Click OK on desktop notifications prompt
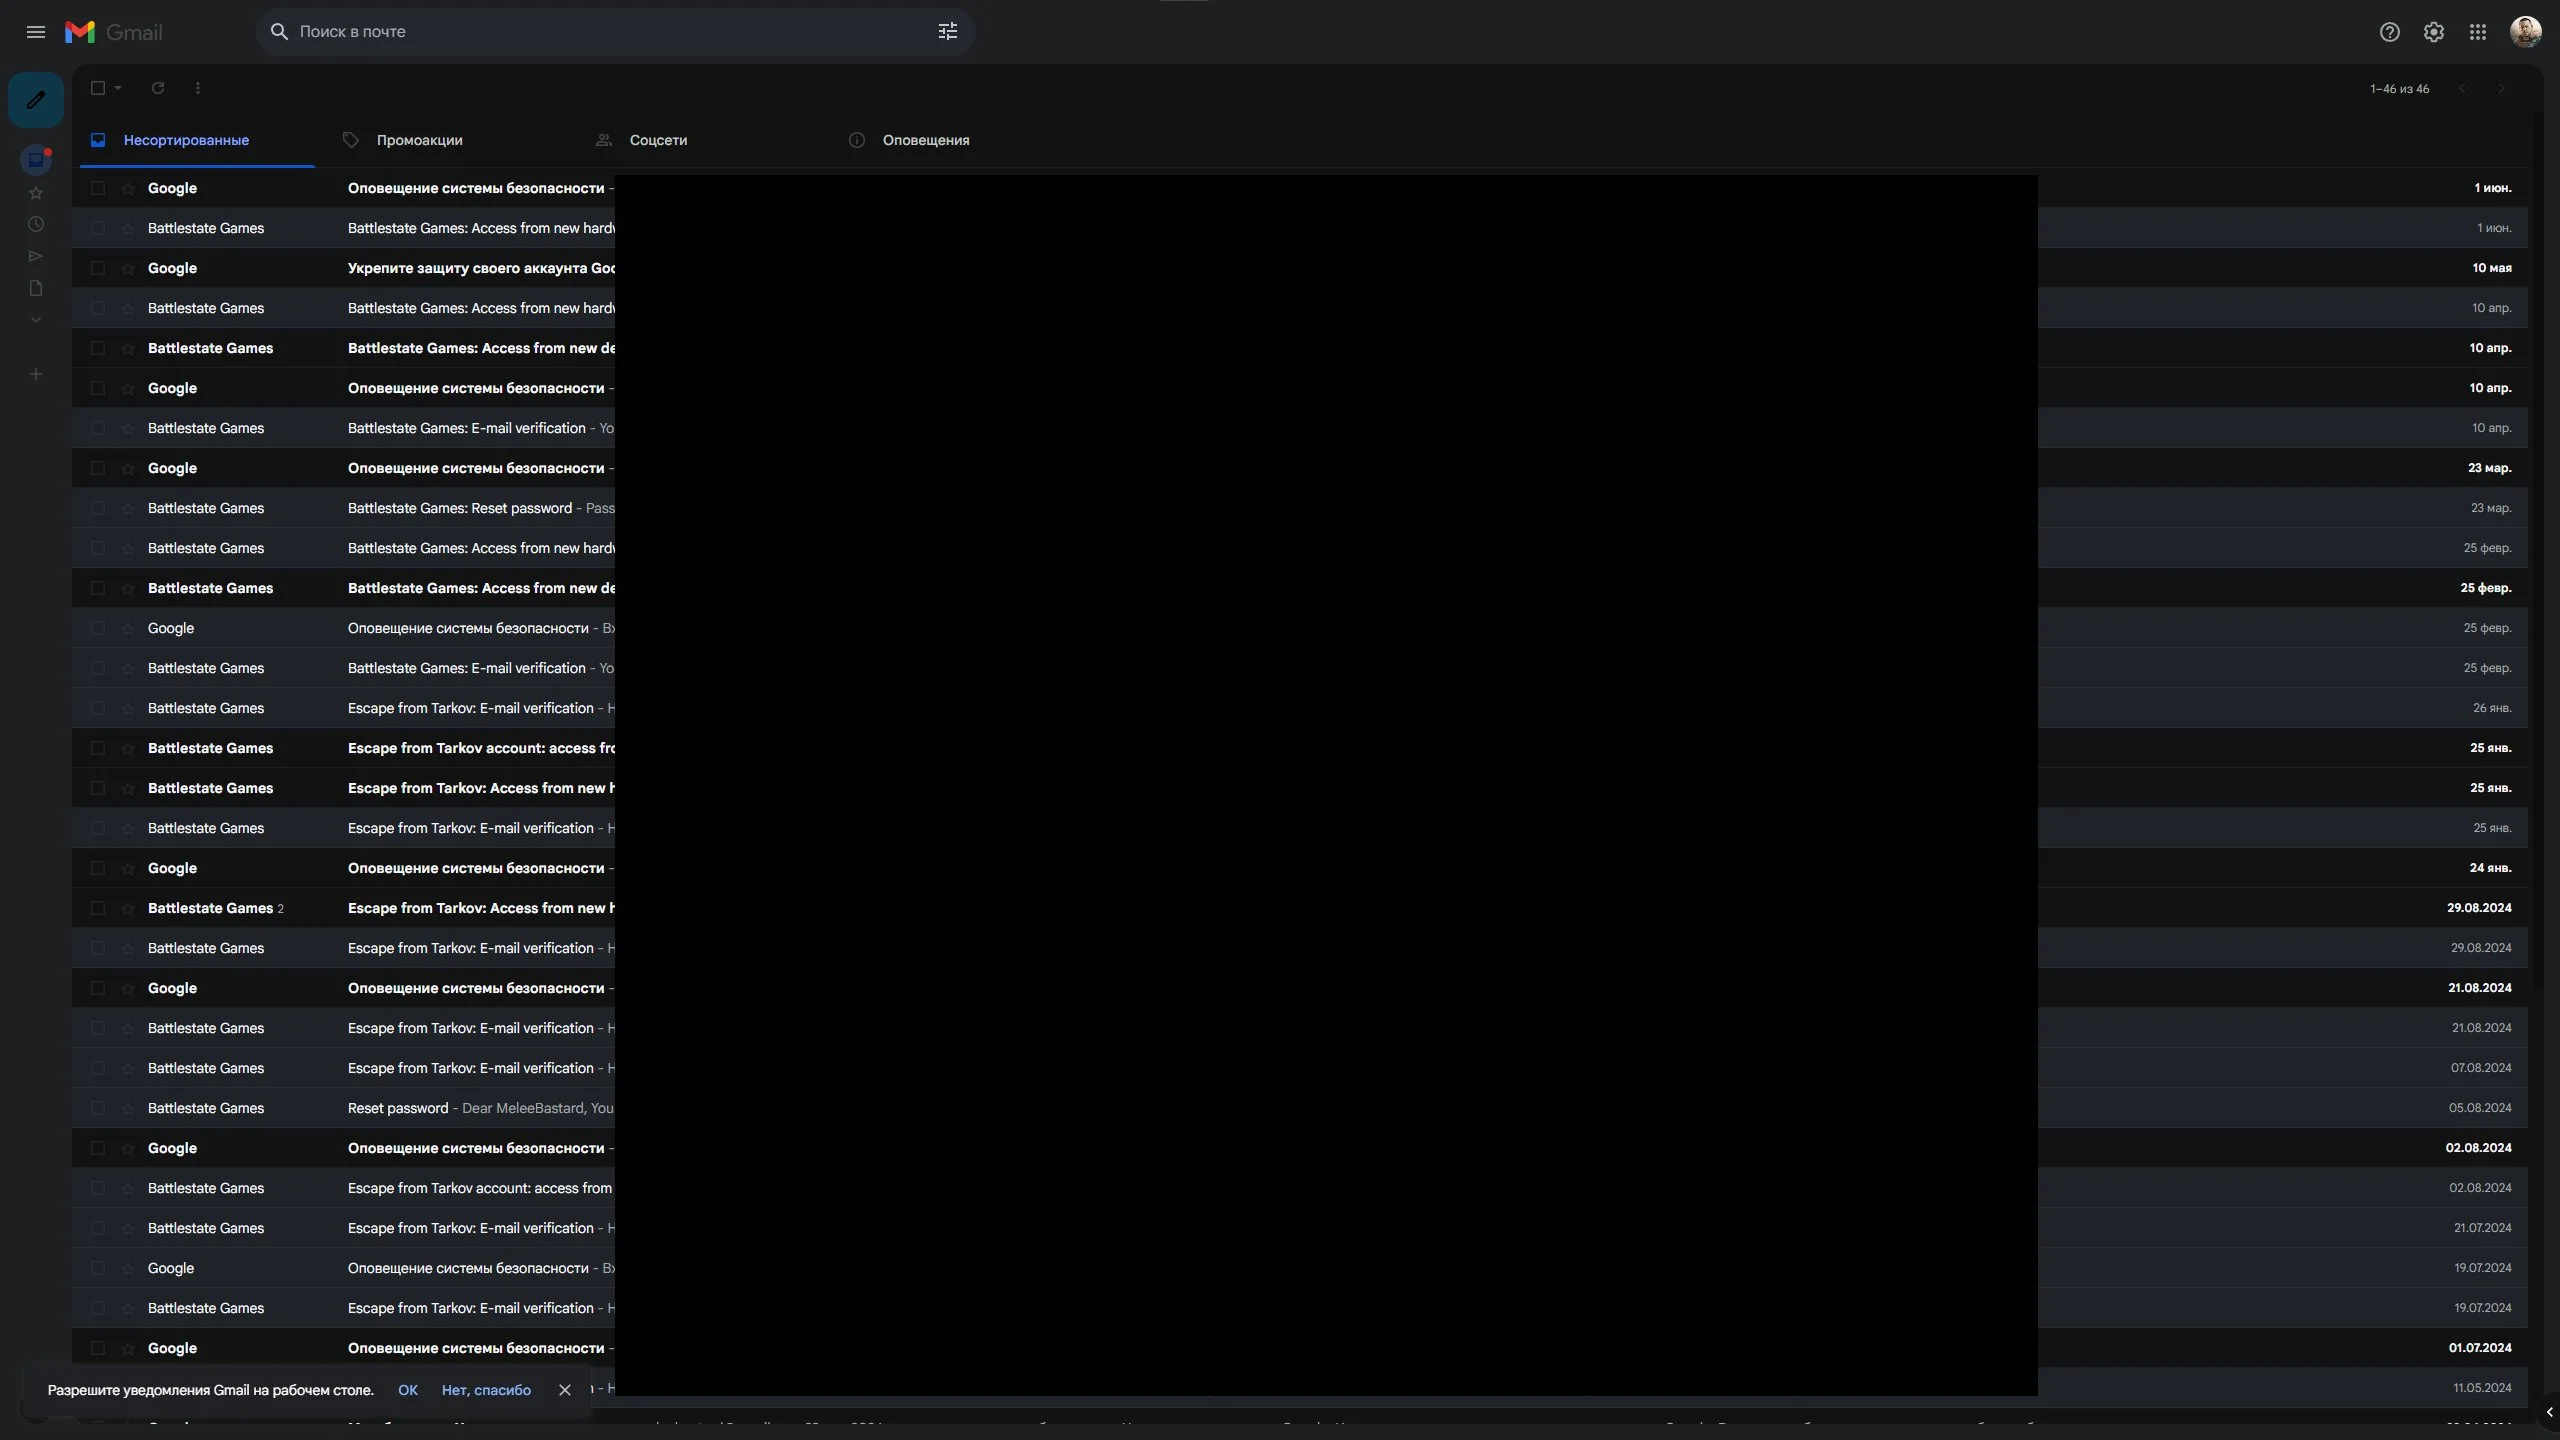 coord(408,1390)
